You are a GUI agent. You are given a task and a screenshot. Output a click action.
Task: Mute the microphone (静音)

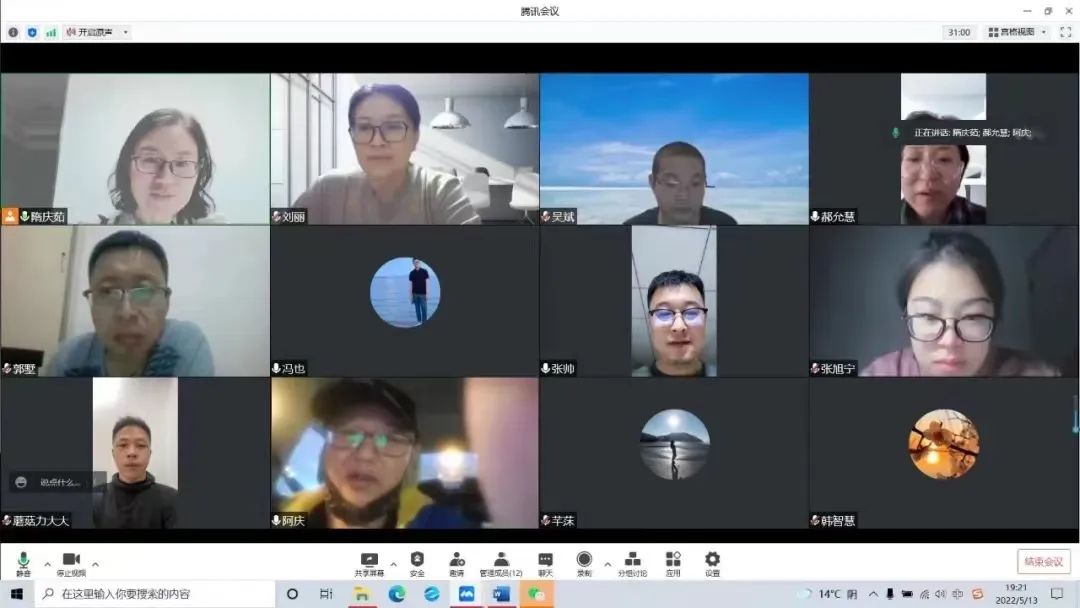coord(23,562)
